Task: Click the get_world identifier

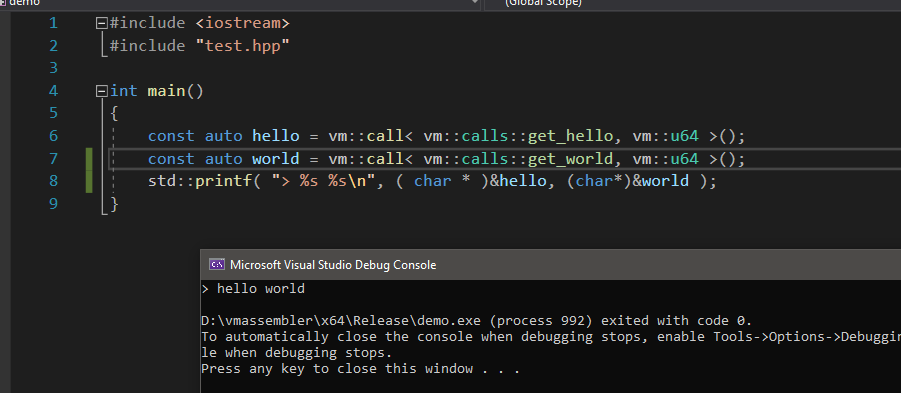Action: [571, 159]
